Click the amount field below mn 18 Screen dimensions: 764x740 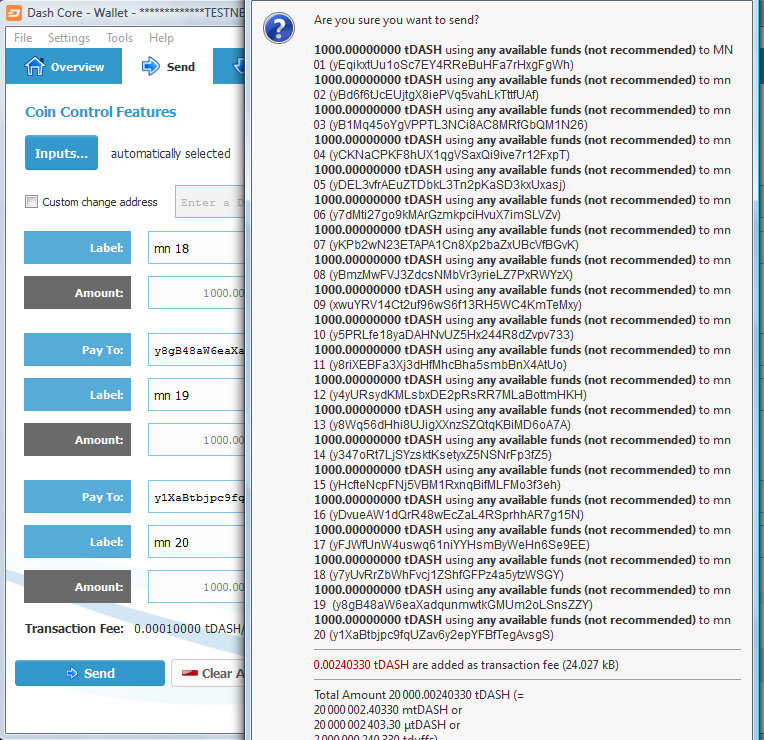(x=196, y=293)
